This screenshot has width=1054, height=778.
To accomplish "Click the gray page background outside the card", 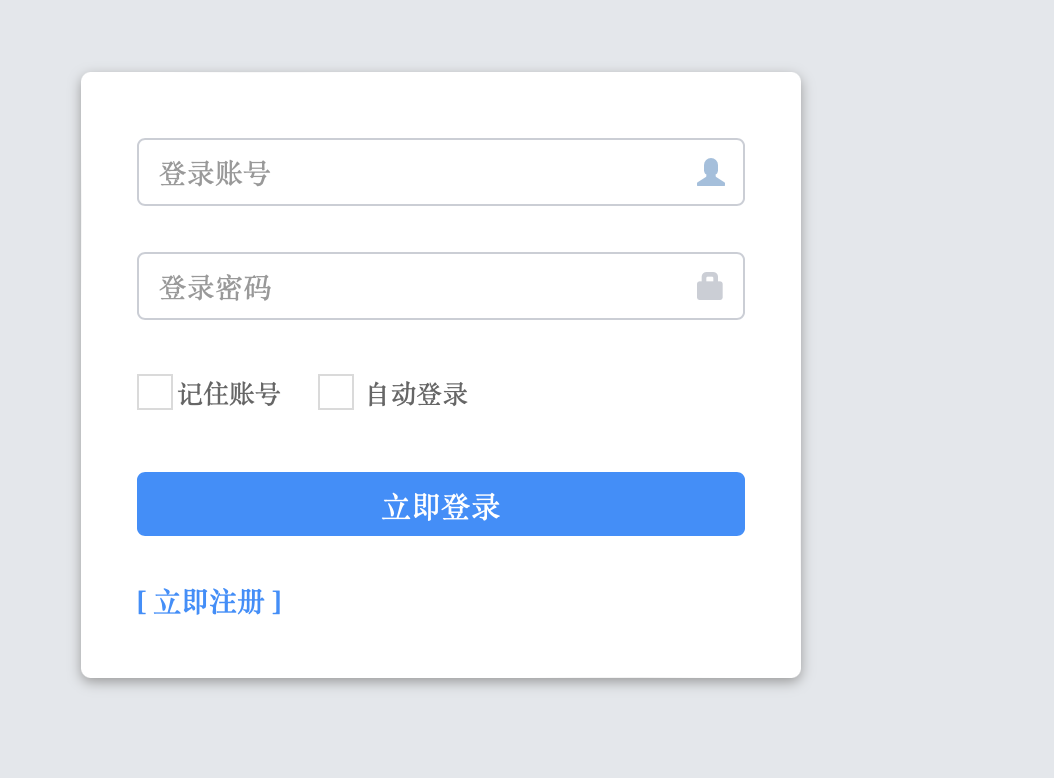I will 930,400.
